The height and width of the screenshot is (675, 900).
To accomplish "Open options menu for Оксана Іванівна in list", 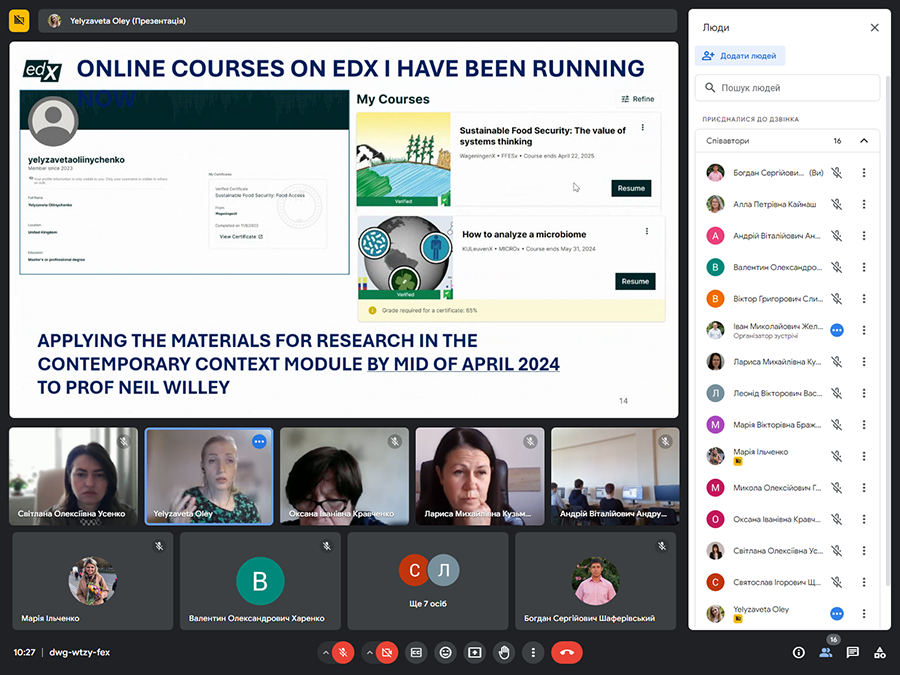I will coord(864,519).
